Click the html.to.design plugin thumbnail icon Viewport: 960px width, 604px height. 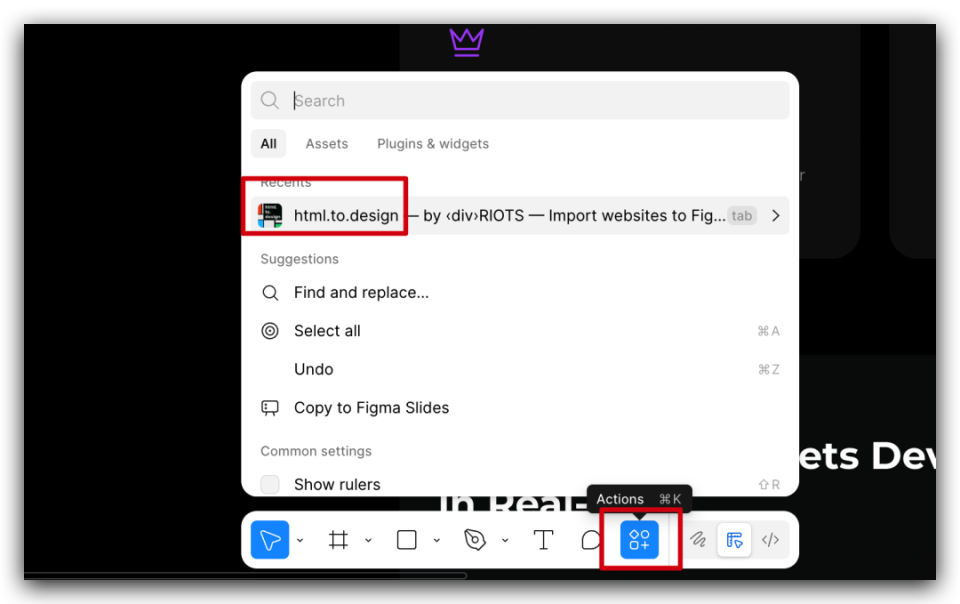[270, 215]
